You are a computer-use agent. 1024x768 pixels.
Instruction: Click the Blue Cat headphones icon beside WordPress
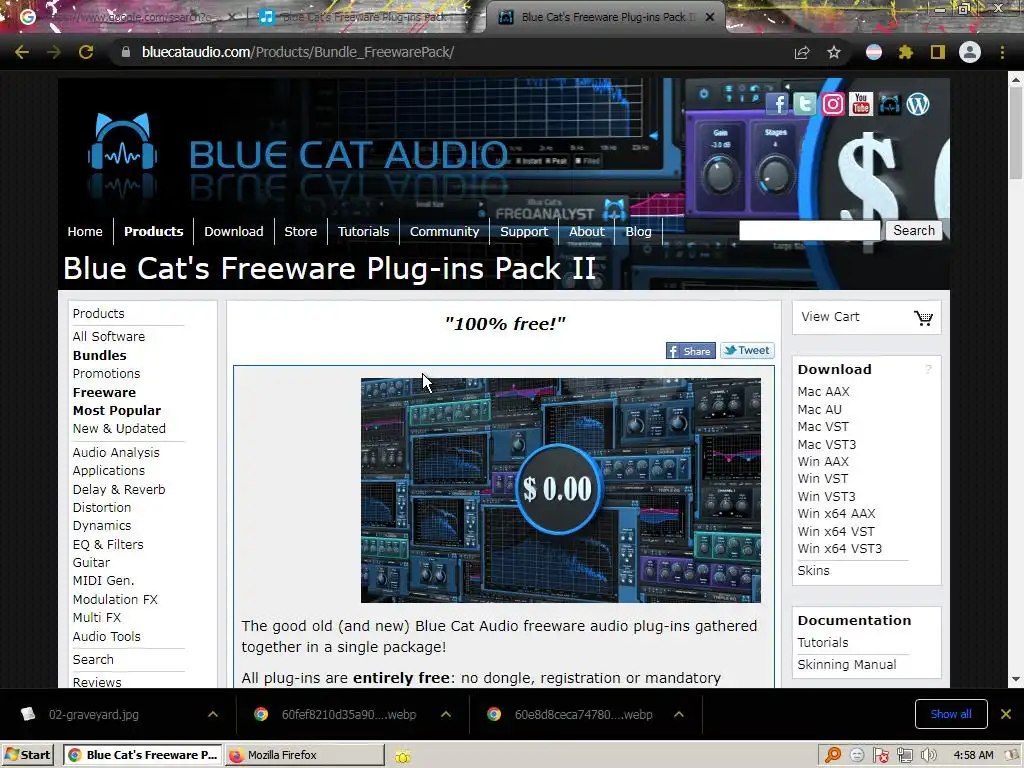889,104
